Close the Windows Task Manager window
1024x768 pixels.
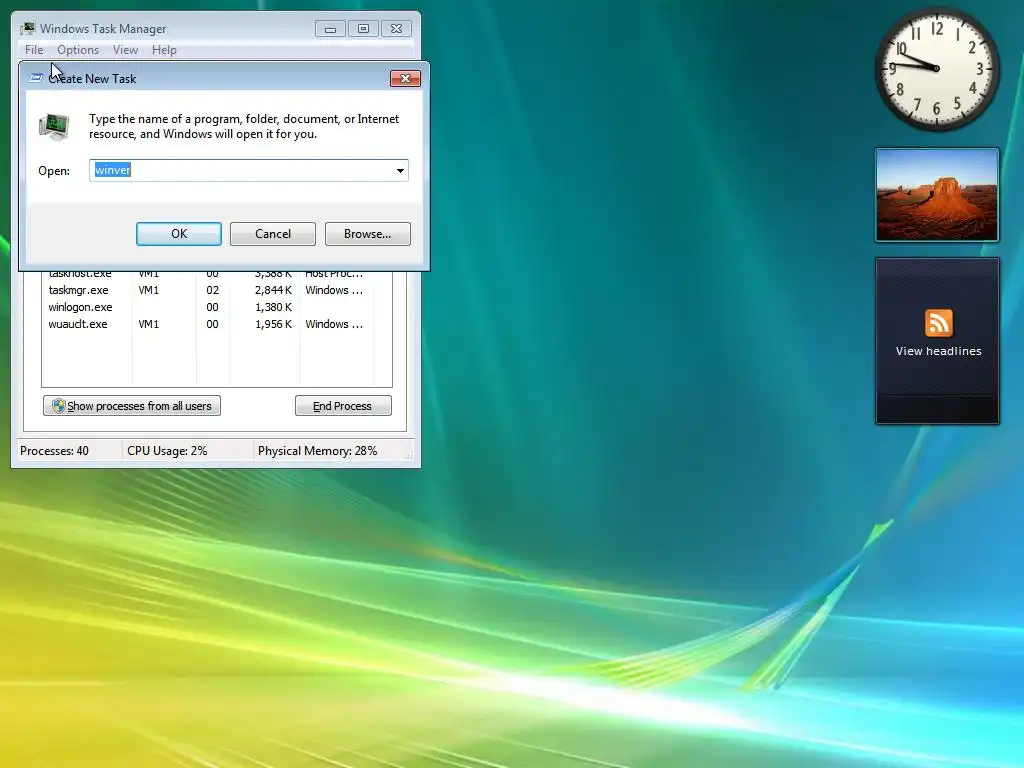[x=396, y=29]
